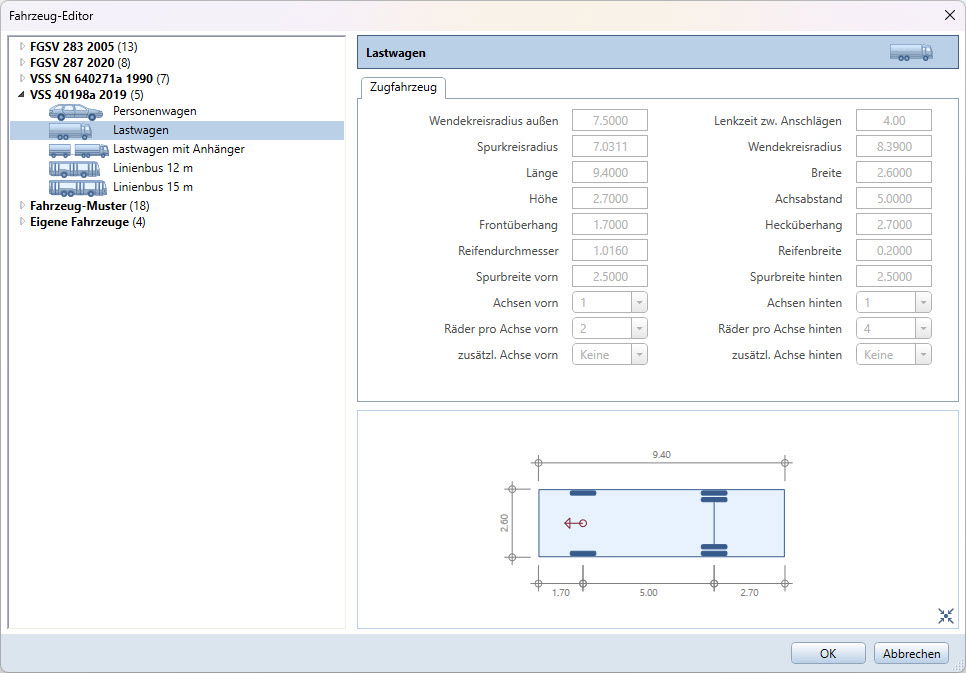The width and height of the screenshot is (966, 673).
Task: Click the 5.00 wheelbase dimension label
Action: click(648, 592)
